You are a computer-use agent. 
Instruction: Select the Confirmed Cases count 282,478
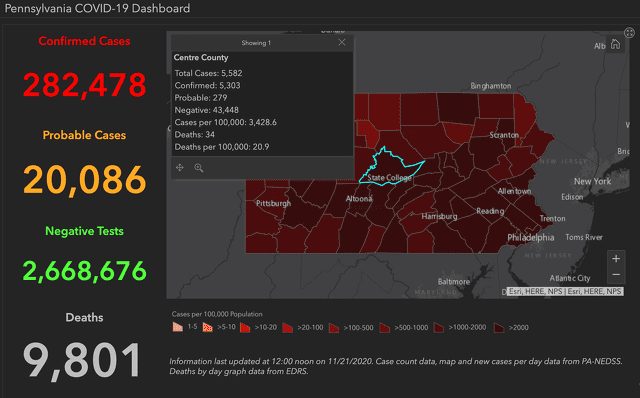84,85
